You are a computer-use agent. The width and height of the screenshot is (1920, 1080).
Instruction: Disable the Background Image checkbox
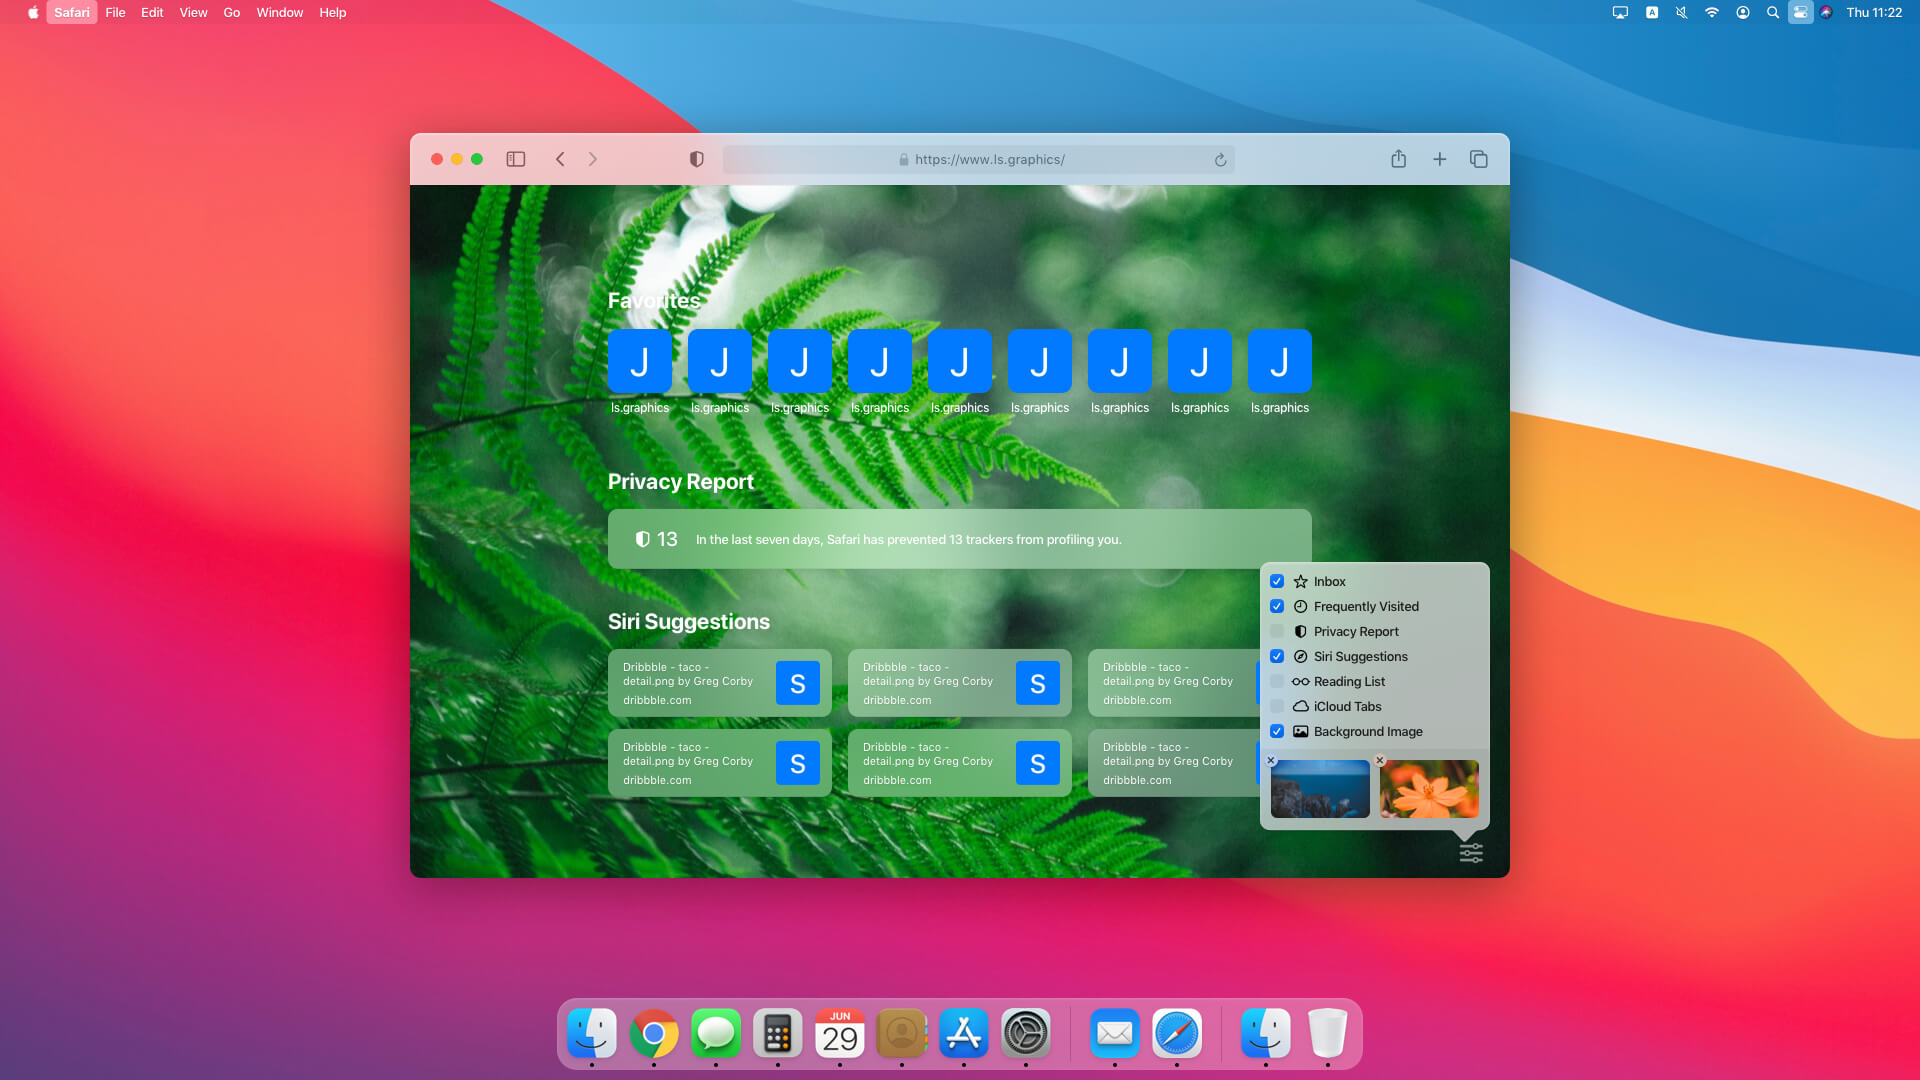[x=1277, y=731]
